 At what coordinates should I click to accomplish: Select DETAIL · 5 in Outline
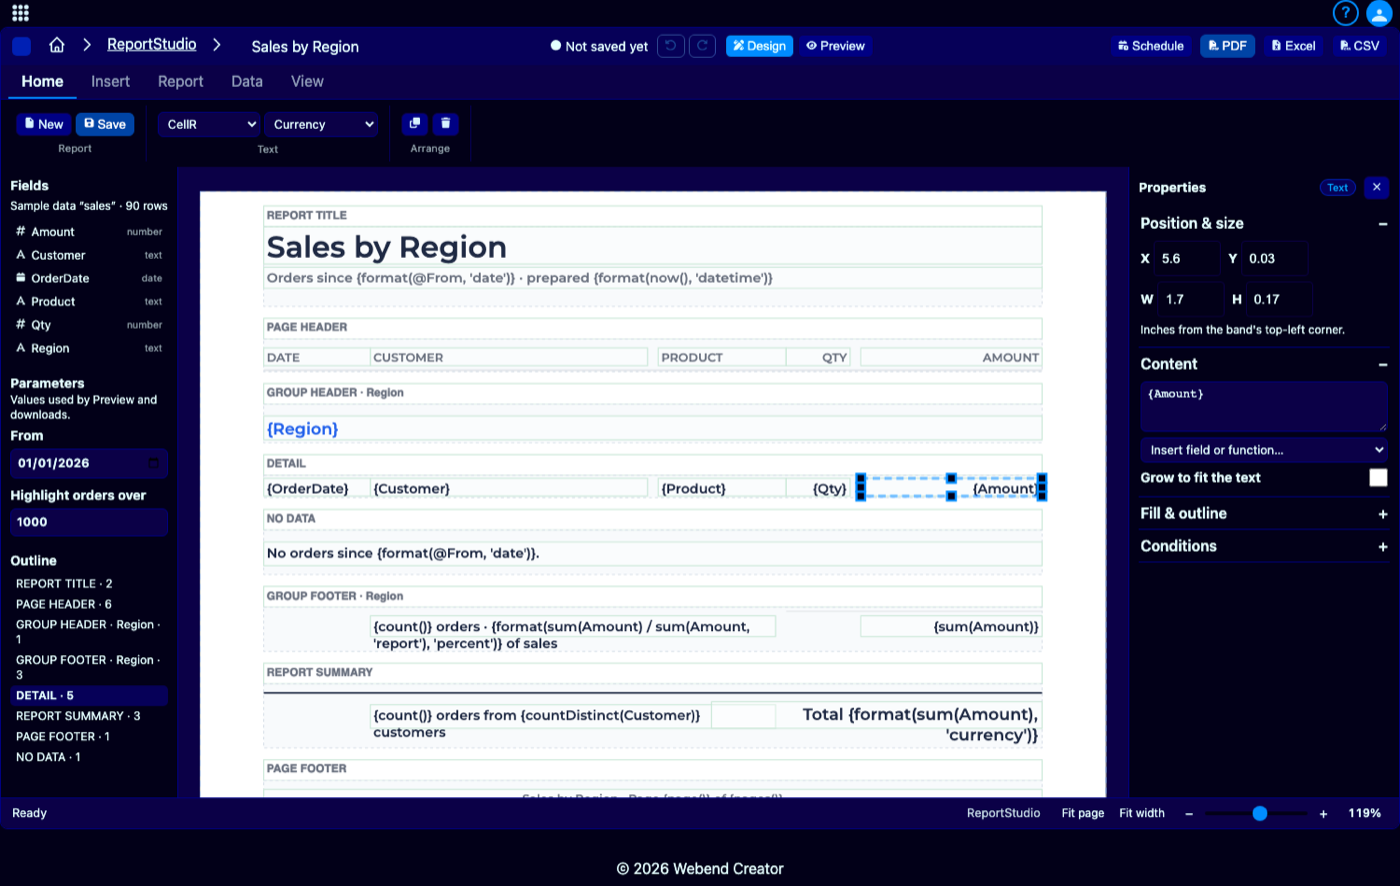point(88,696)
